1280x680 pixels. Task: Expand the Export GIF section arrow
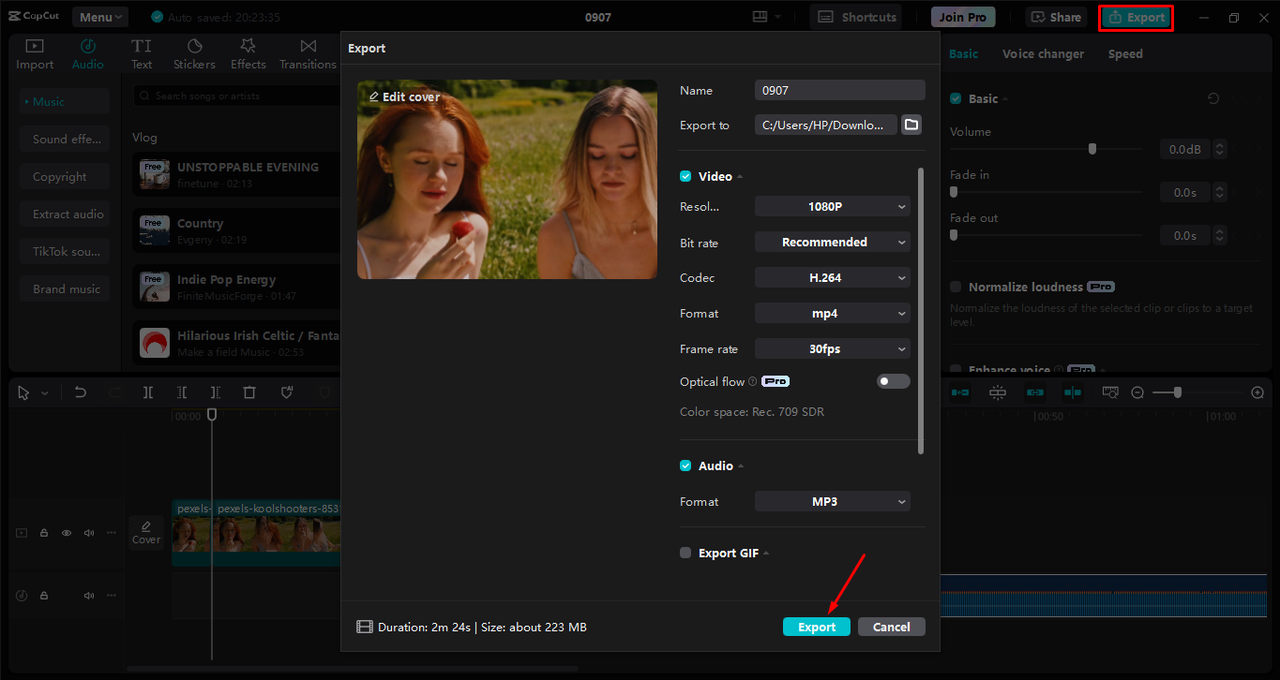click(x=766, y=553)
